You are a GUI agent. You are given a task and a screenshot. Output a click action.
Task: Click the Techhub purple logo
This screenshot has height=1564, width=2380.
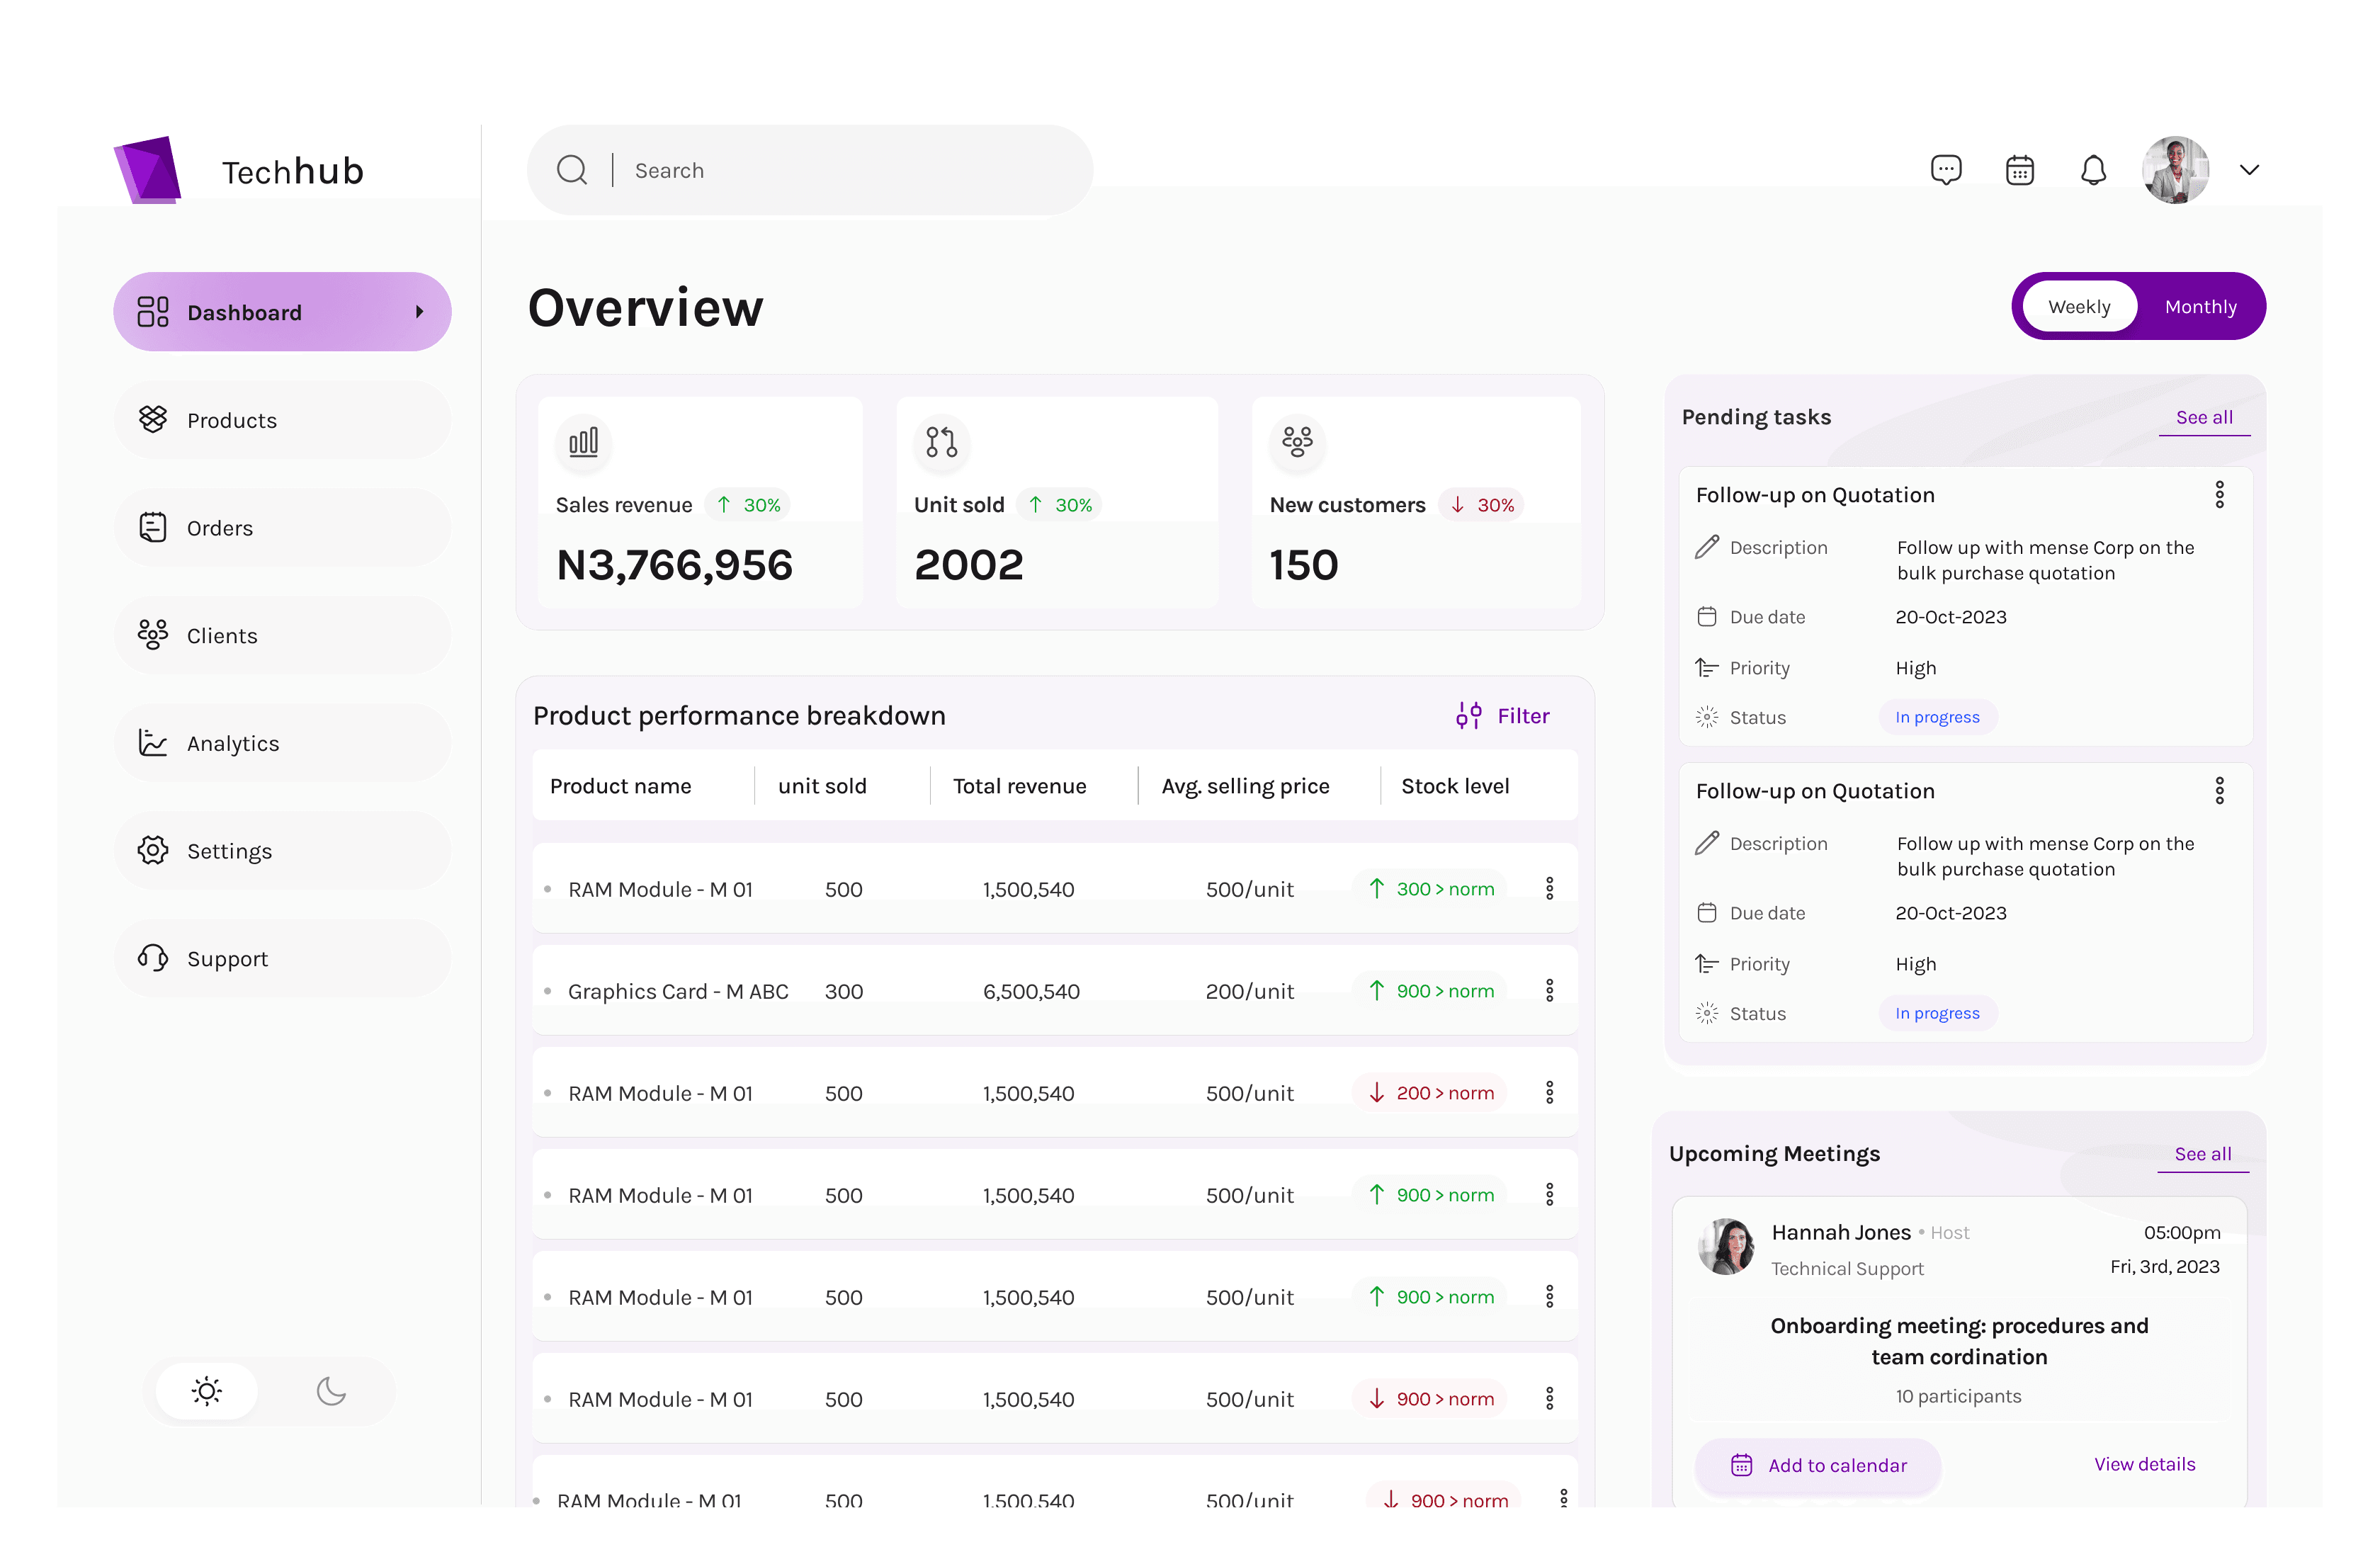point(148,170)
